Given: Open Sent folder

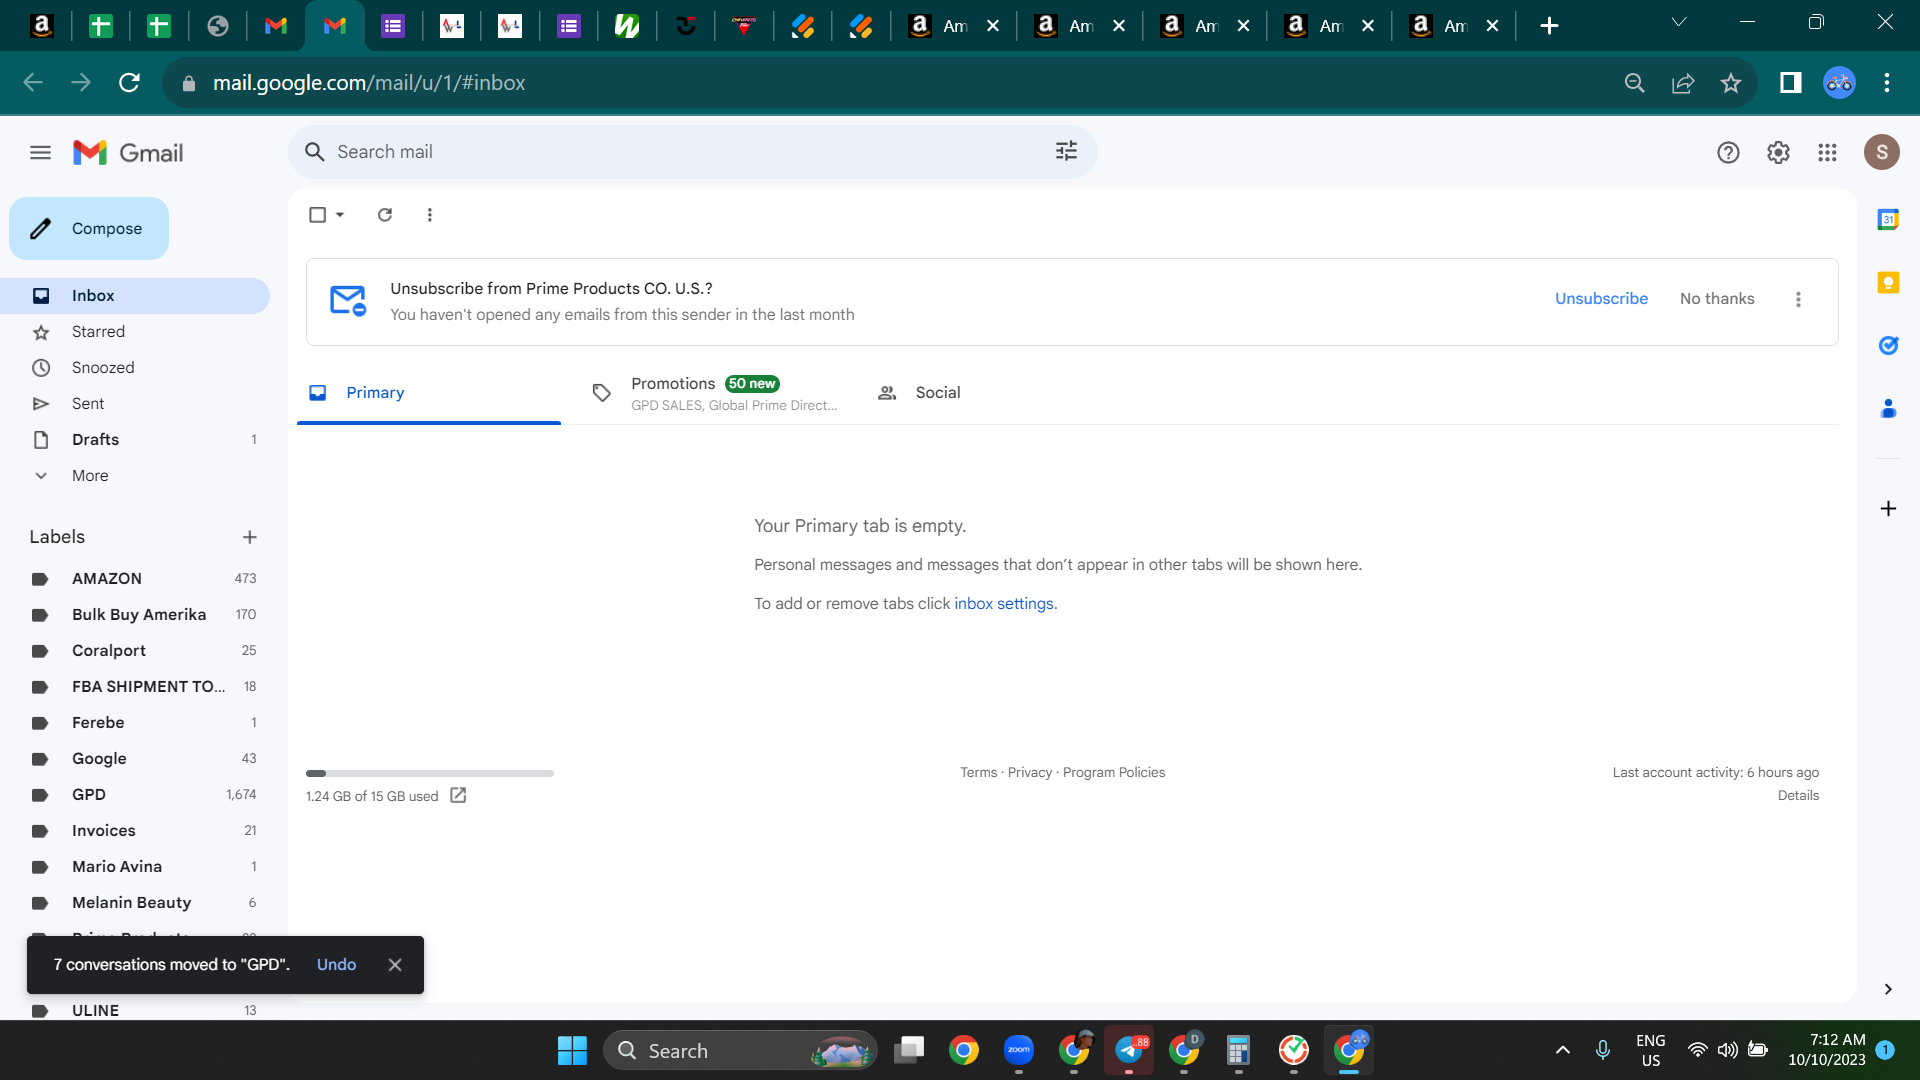Looking at the screenshot, I should tap(135, 404).
